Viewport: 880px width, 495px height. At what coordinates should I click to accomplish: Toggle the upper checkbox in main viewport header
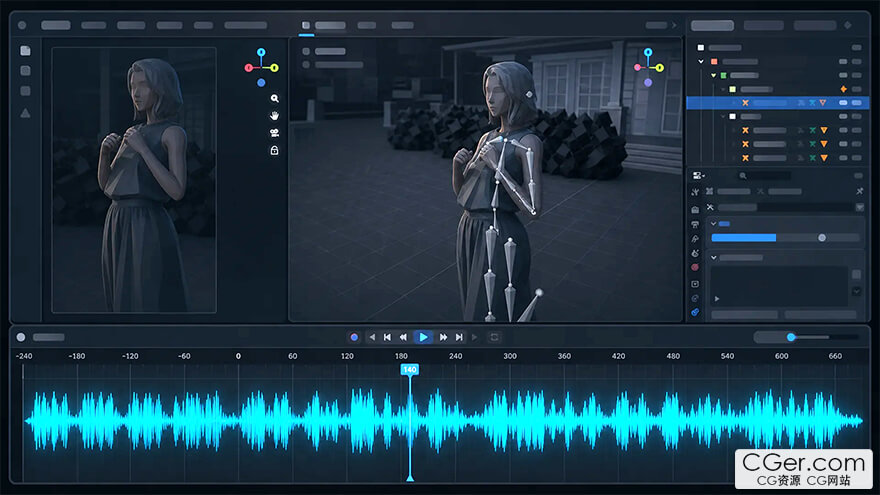306,51
